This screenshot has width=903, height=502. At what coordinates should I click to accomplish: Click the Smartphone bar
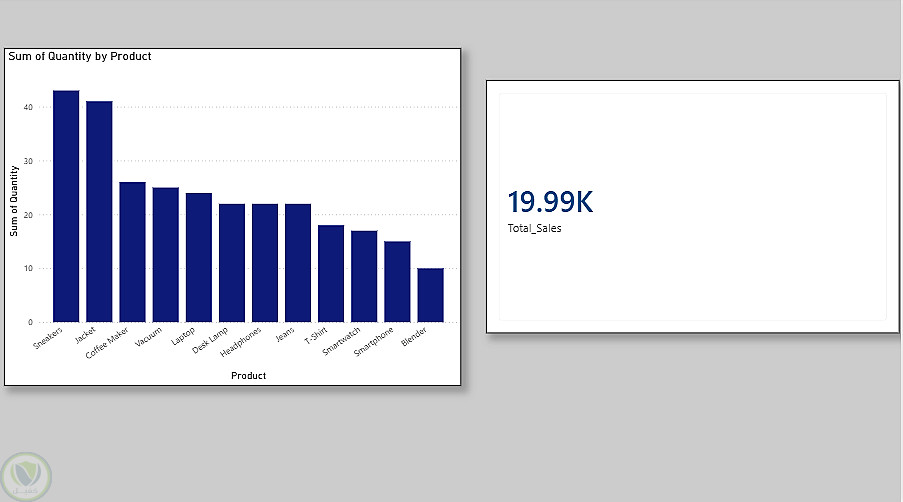397,282
